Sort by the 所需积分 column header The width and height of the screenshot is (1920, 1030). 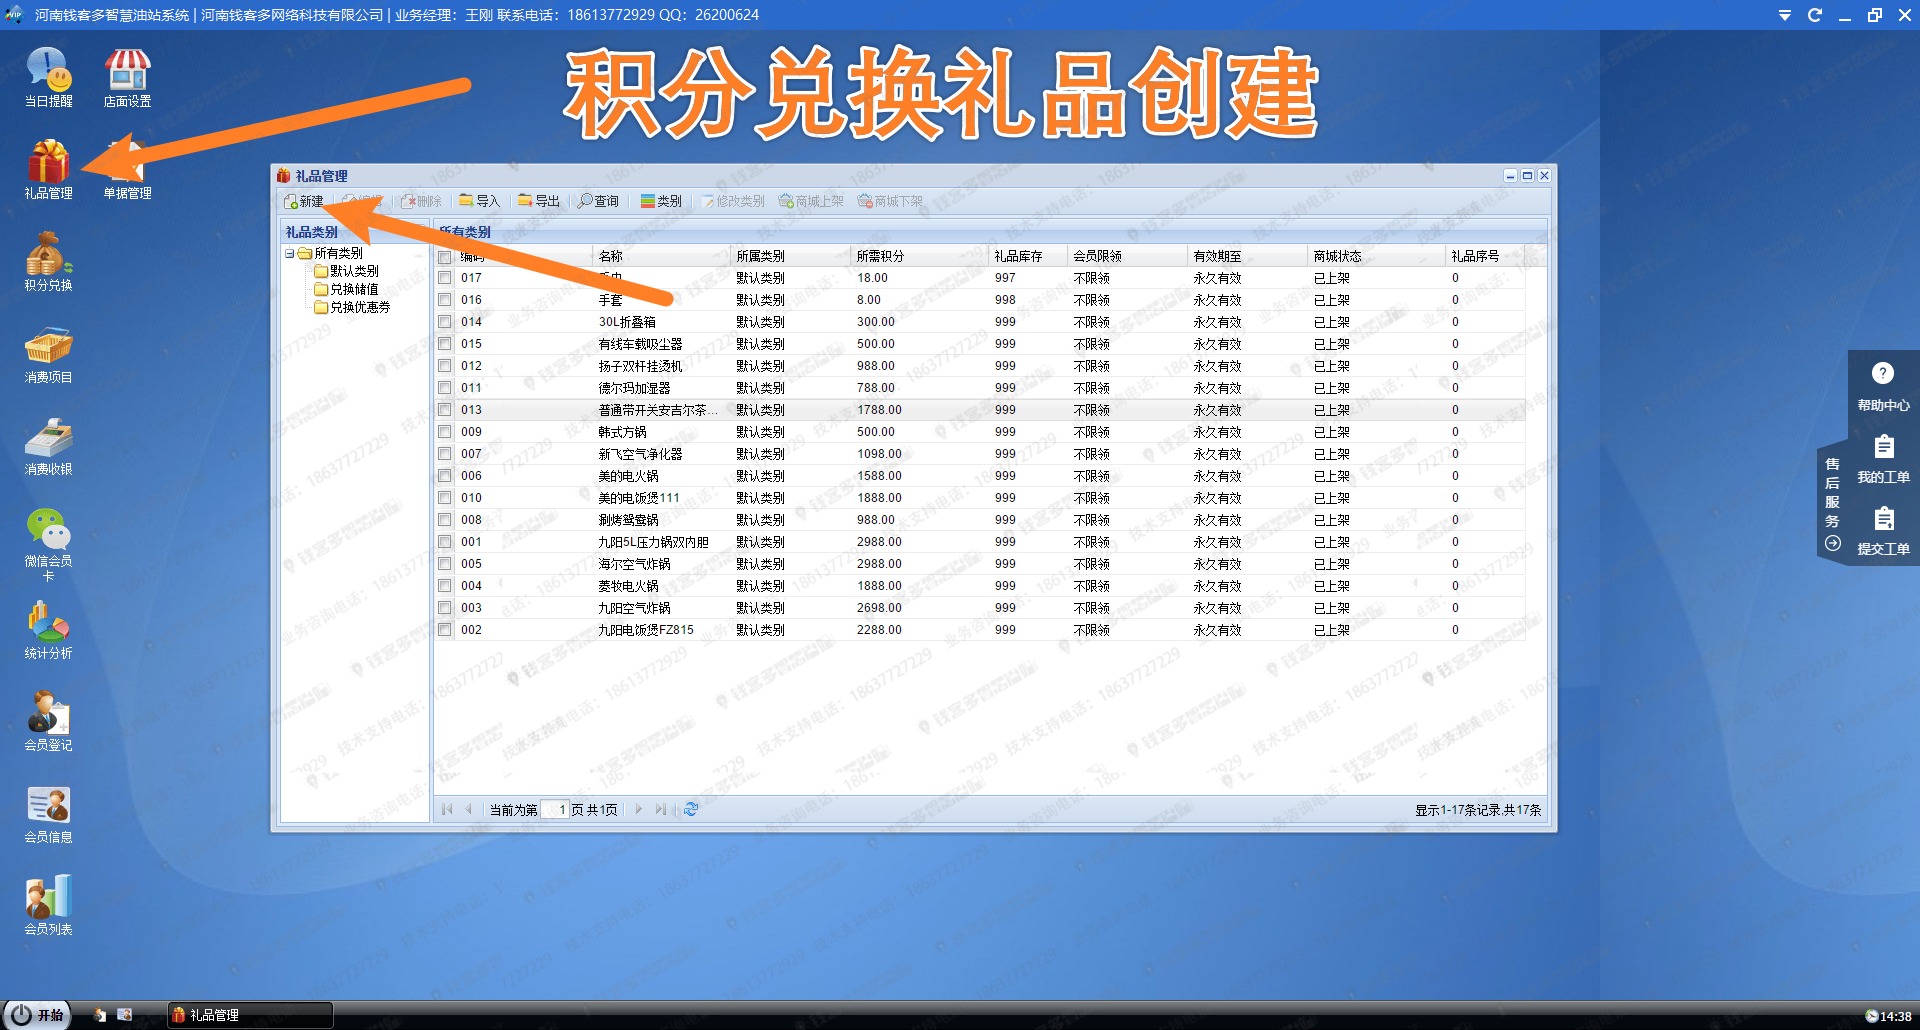pos(919,256)
